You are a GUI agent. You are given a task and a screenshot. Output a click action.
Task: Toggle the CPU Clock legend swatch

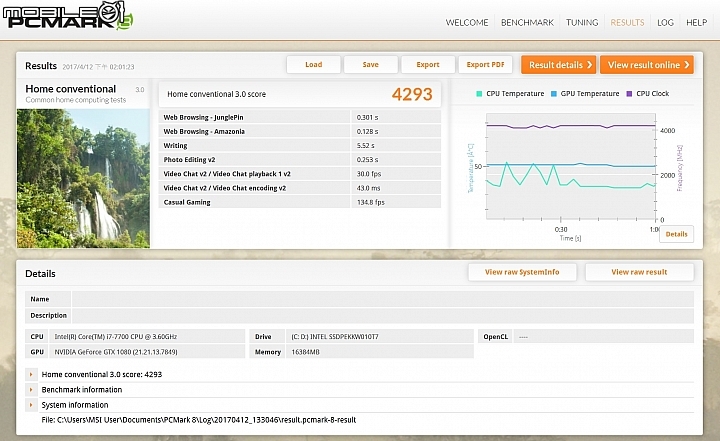click(x=630, y=94)
